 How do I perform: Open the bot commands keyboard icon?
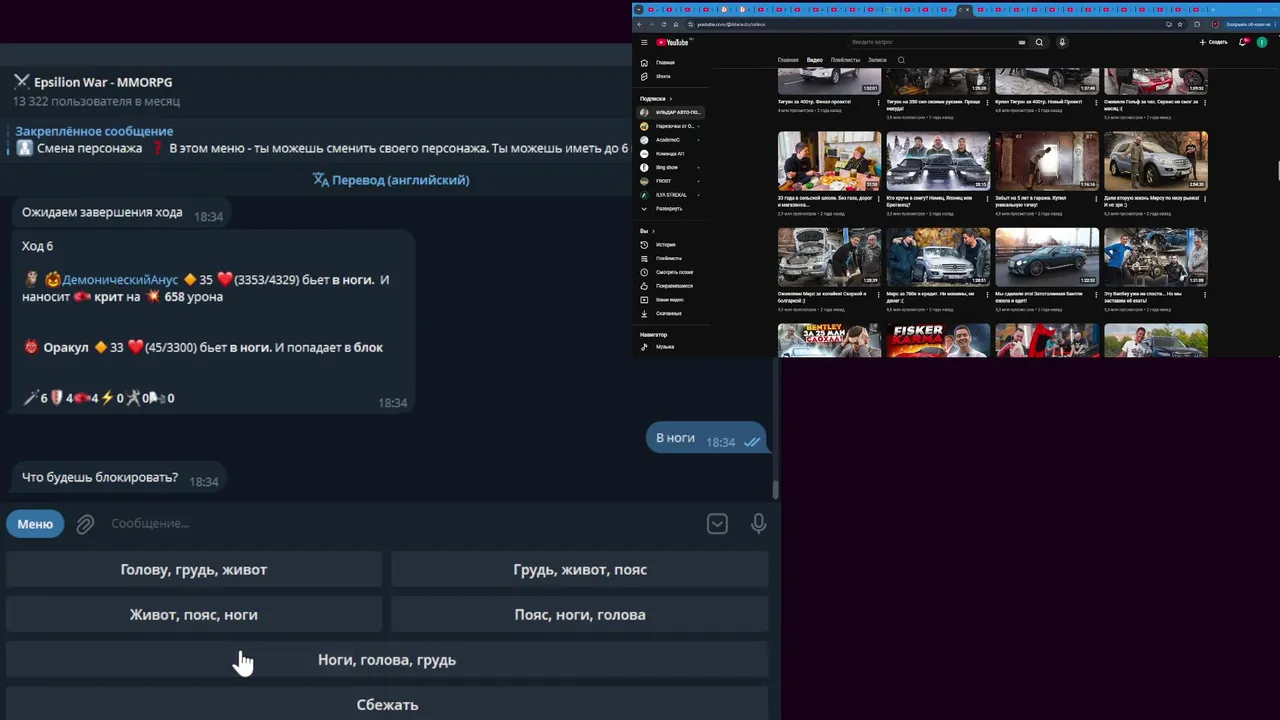pos(717,524)
